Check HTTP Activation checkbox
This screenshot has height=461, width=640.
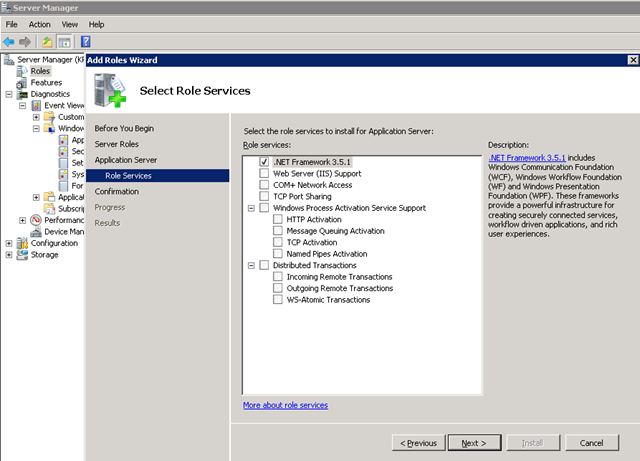278,219
